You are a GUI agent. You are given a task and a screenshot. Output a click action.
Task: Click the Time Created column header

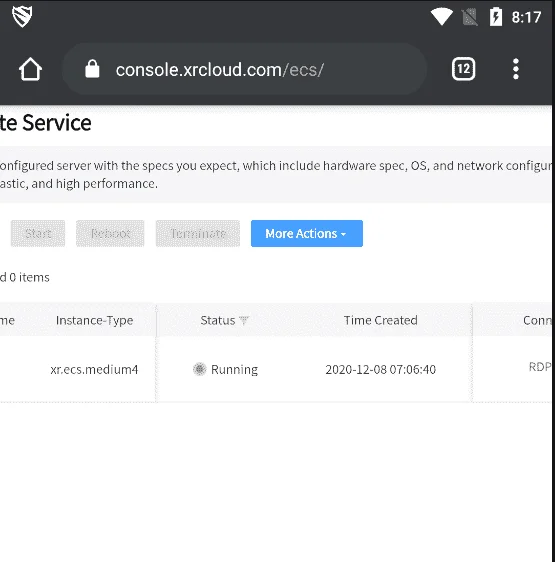pyautogui.click(x=380, y=320)
